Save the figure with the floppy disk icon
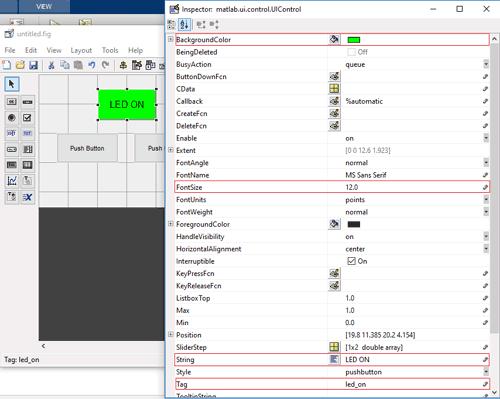 [33, 65]
